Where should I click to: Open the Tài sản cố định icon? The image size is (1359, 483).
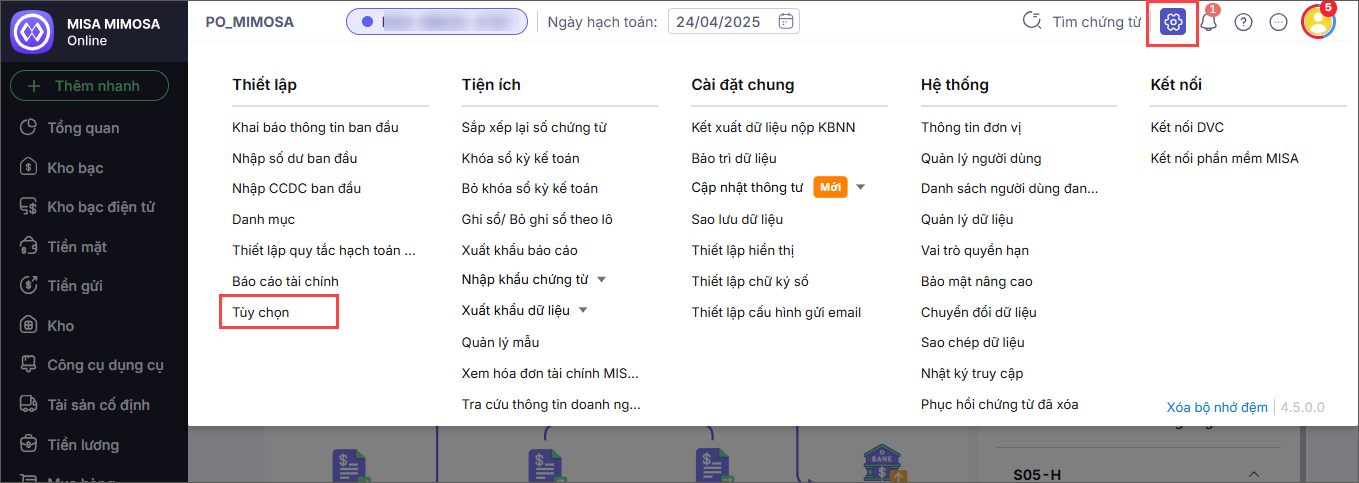tap(28, 404)
